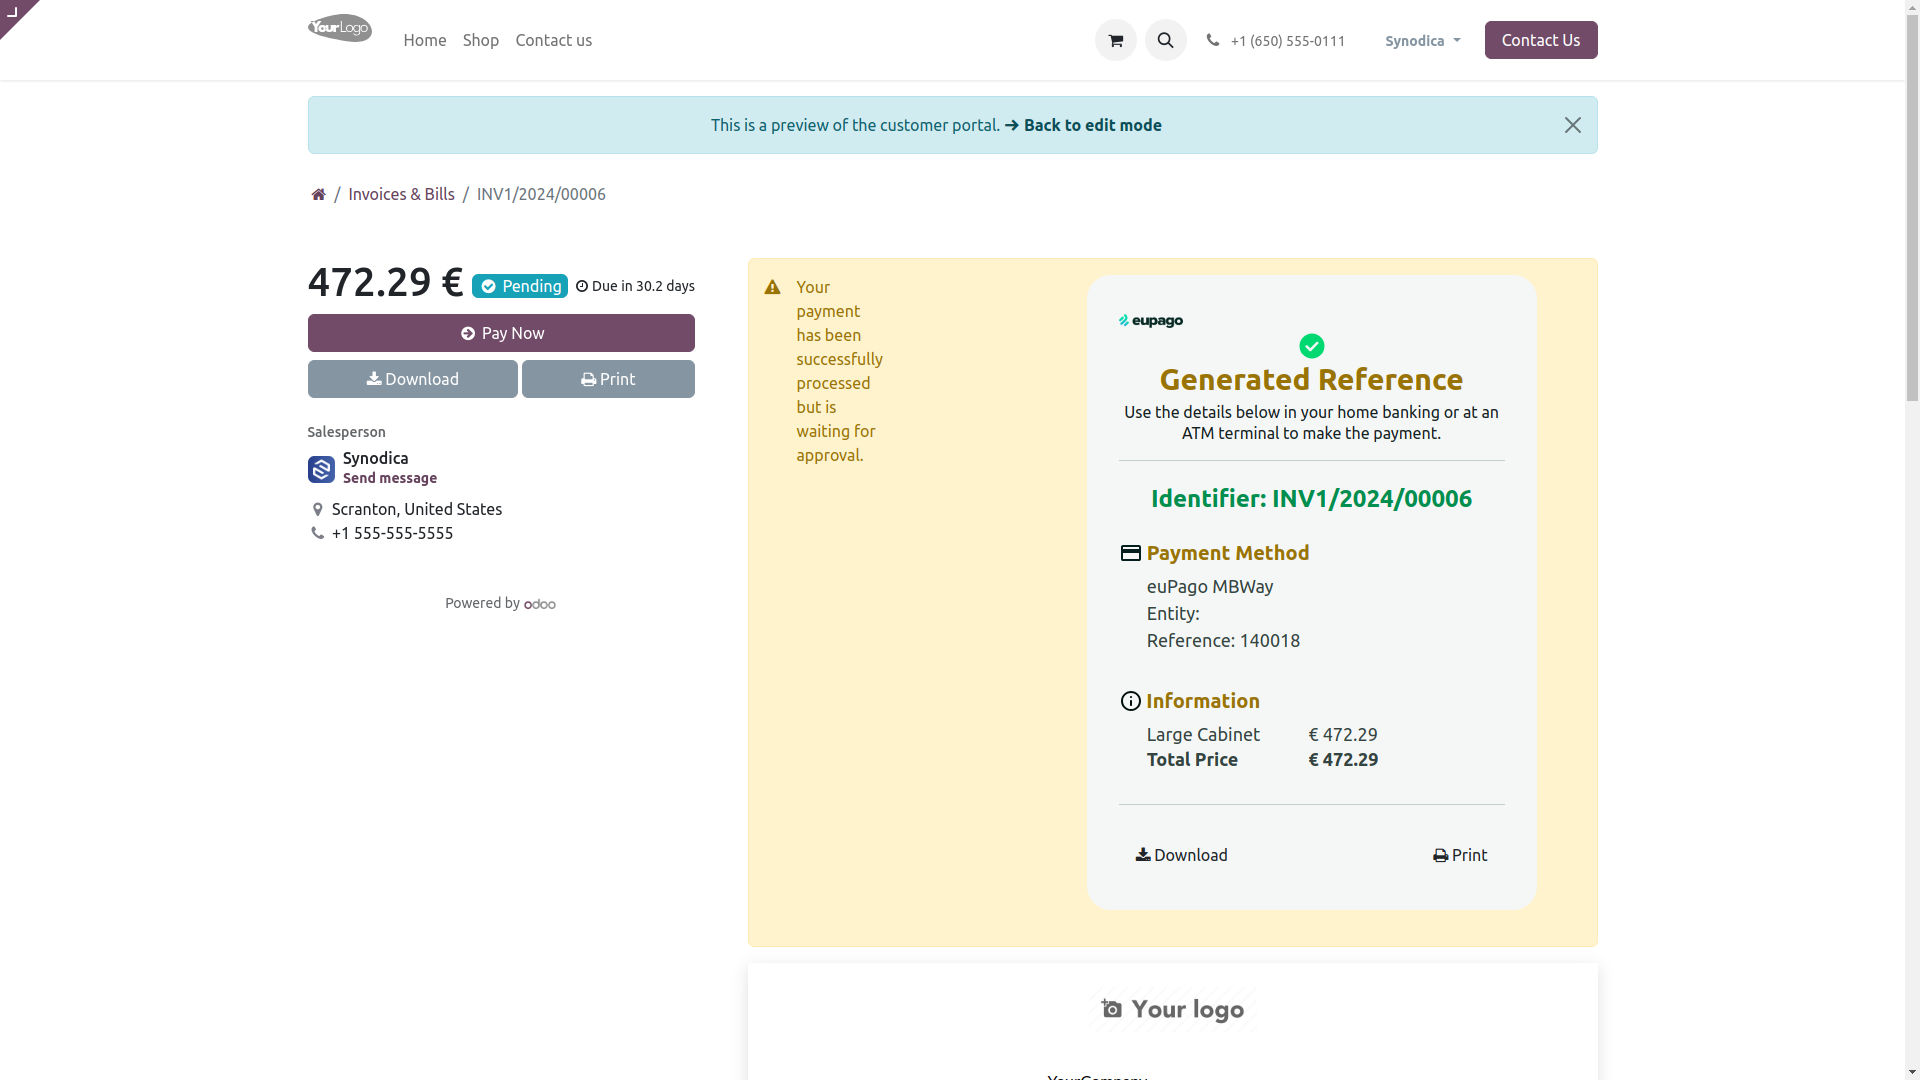Click the camera icon in Your logo
This screenshot has height=1080, width=1920.
[1111, 1008]
